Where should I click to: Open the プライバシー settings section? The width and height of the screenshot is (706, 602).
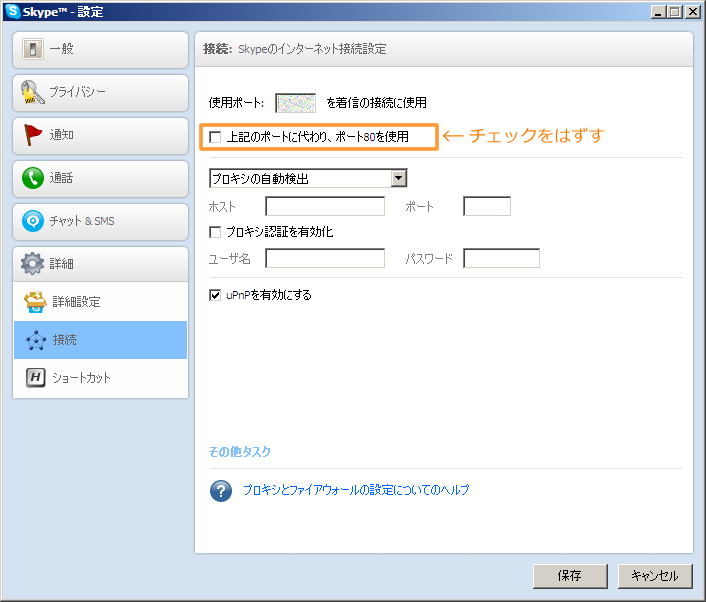(x=100, y=93)
